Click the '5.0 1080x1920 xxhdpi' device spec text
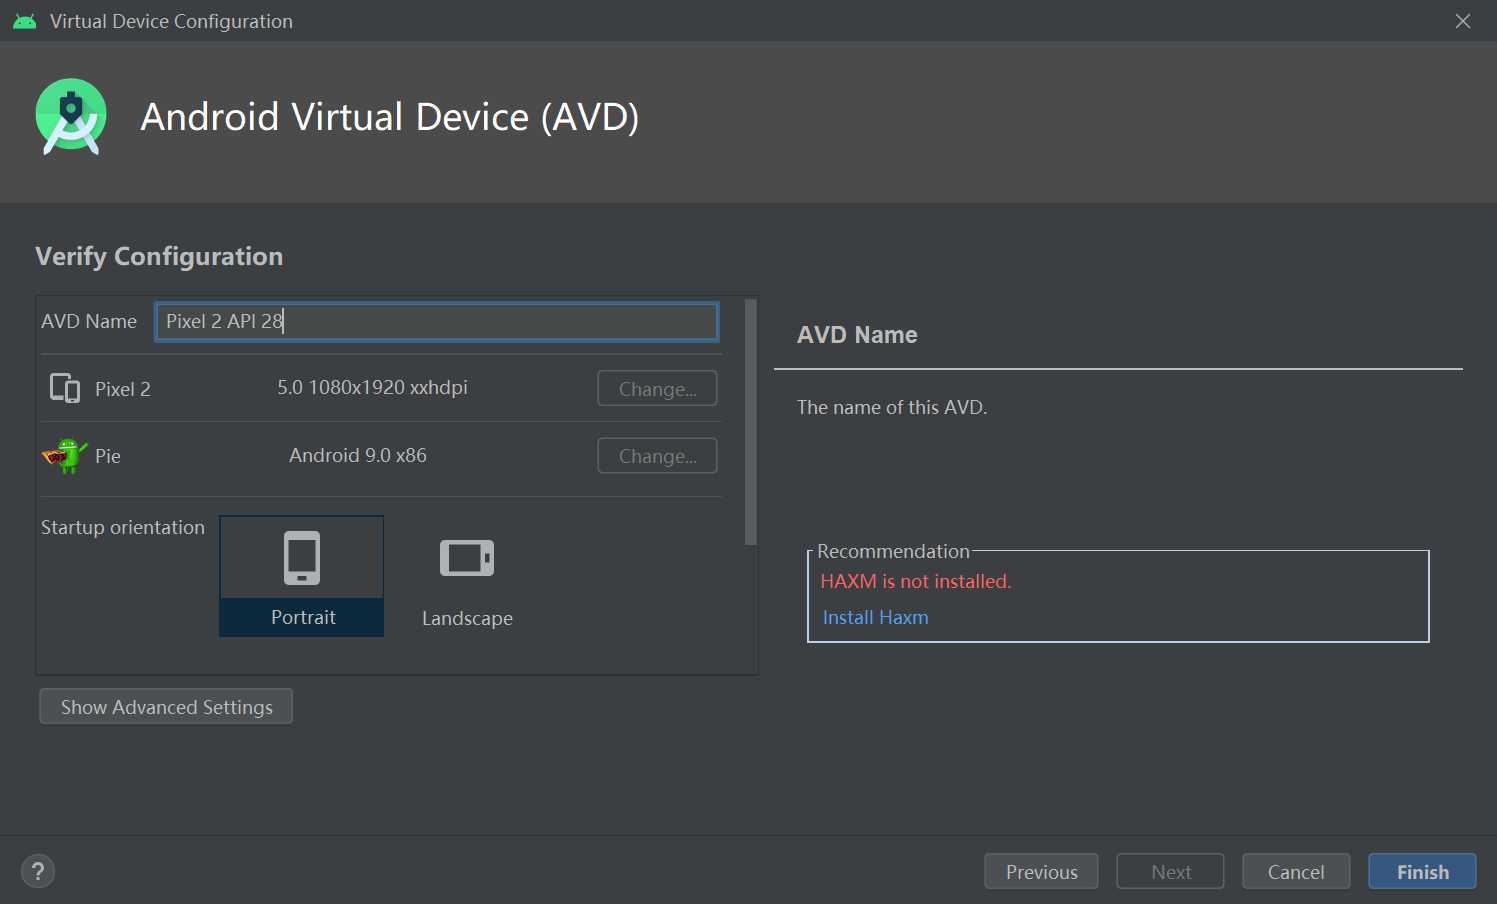Screen dimensions: 1497x904 pyautogui.click(x=372, y=388)
